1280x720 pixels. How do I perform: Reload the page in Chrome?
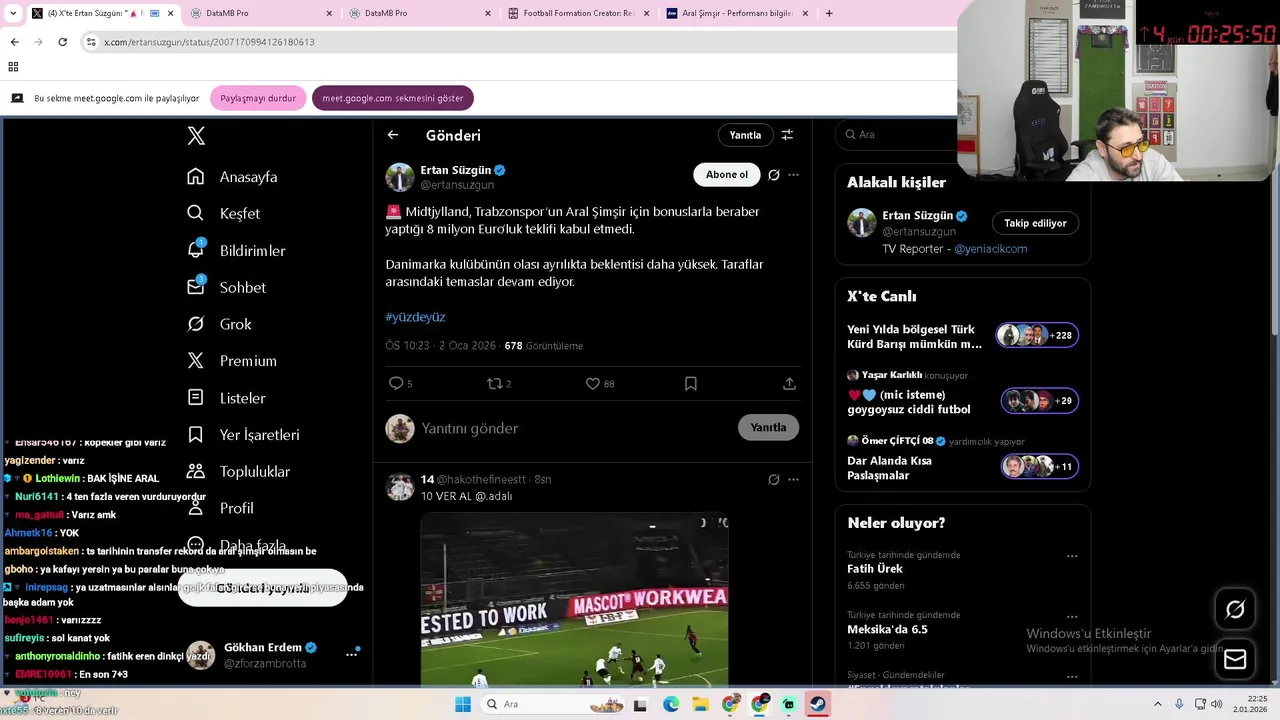coord(62,42)
